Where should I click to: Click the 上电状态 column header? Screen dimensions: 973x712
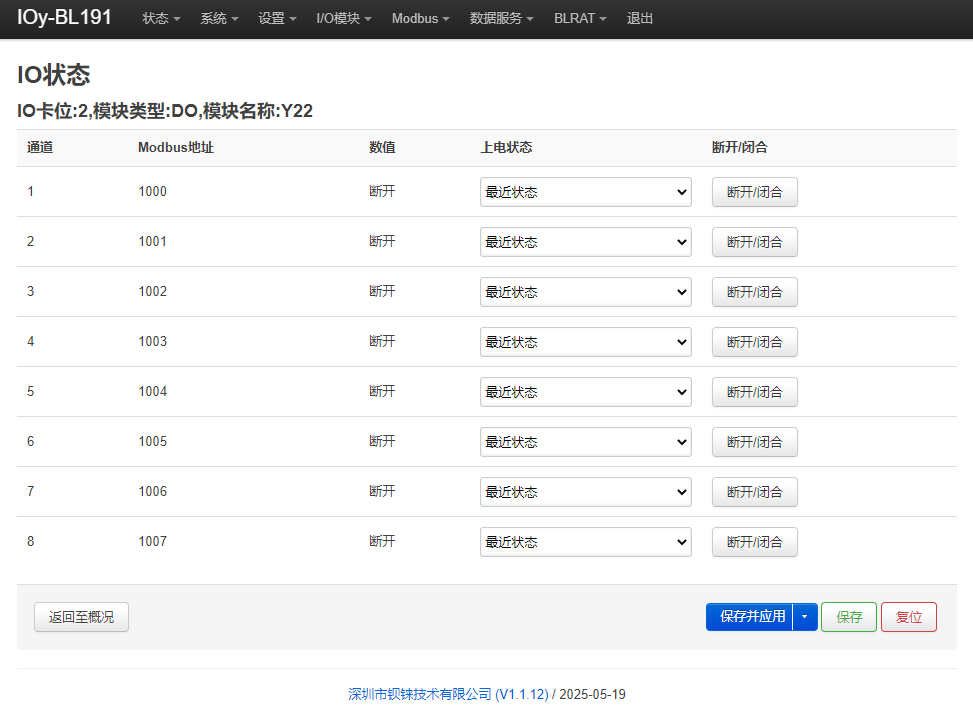pos(506,147)
